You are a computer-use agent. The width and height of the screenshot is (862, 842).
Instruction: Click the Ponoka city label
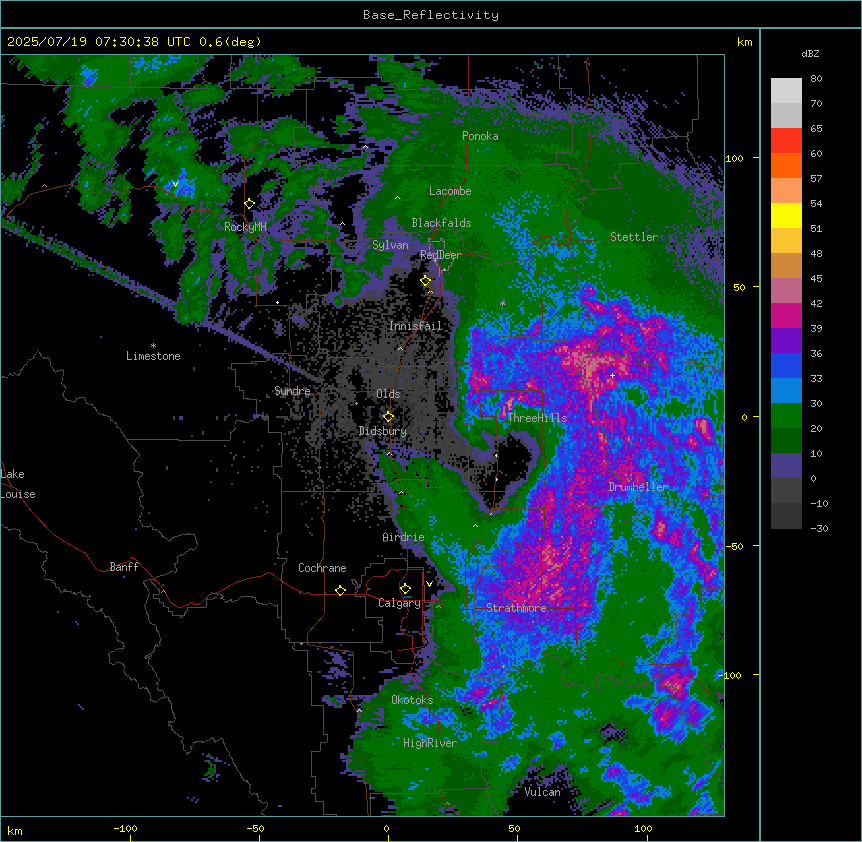click(x=480, y=136)
